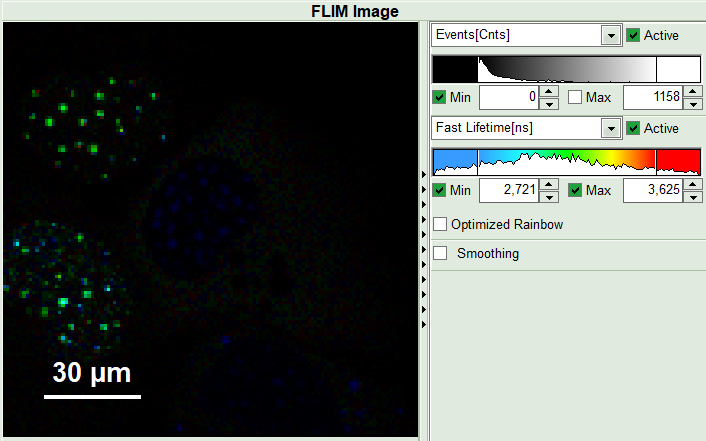This screenshot has height=441, width=706.
Task: Increase Fast Lifetime Min with up arrow
Action: 549,185
